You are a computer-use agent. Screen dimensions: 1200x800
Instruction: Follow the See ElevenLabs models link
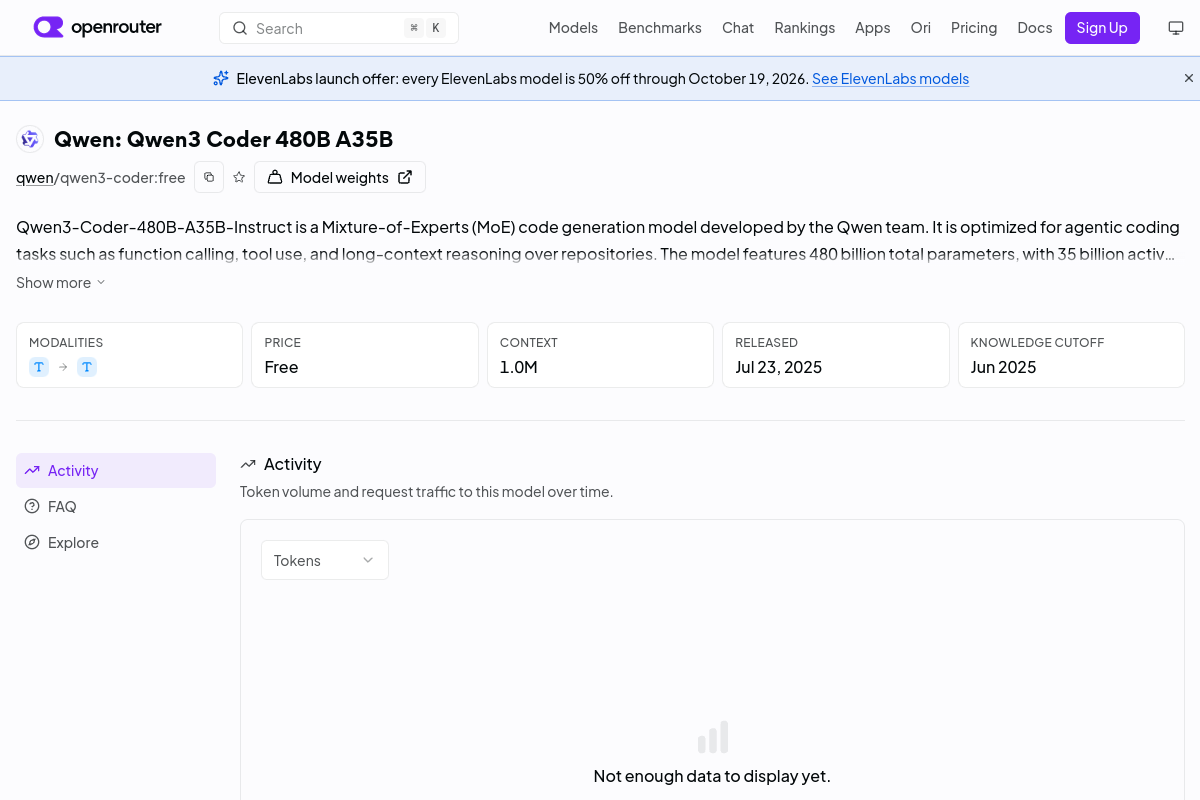tap(890, 79)
